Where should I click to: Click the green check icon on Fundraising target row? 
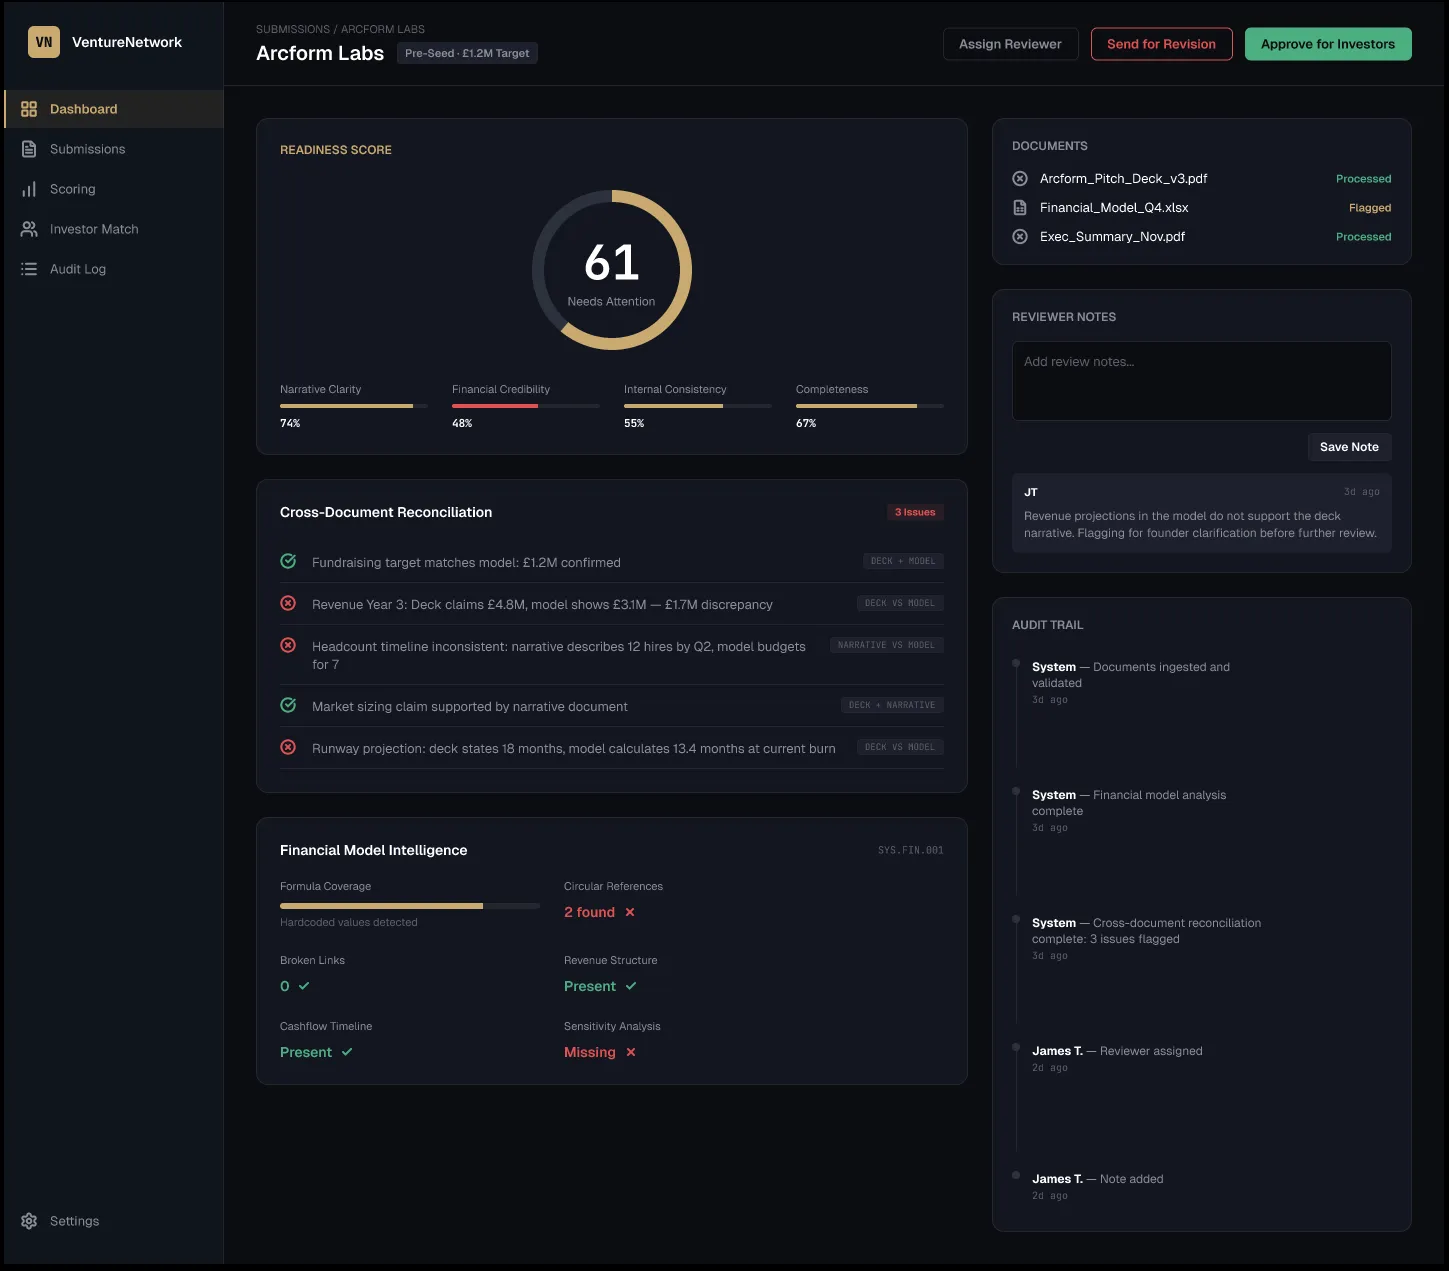(x=288, y=561)
